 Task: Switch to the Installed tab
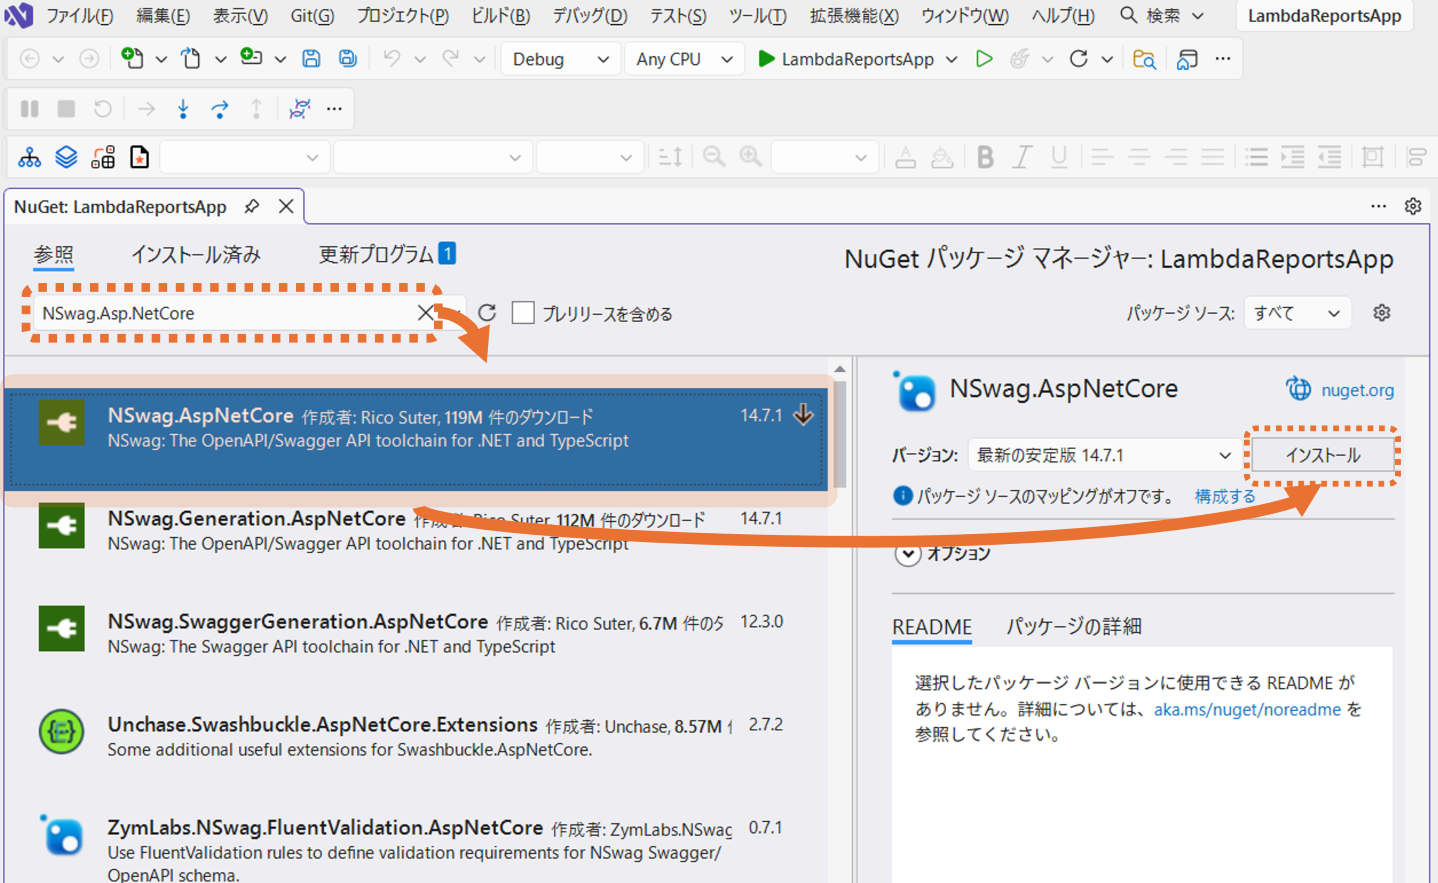(x=196, y=255)
